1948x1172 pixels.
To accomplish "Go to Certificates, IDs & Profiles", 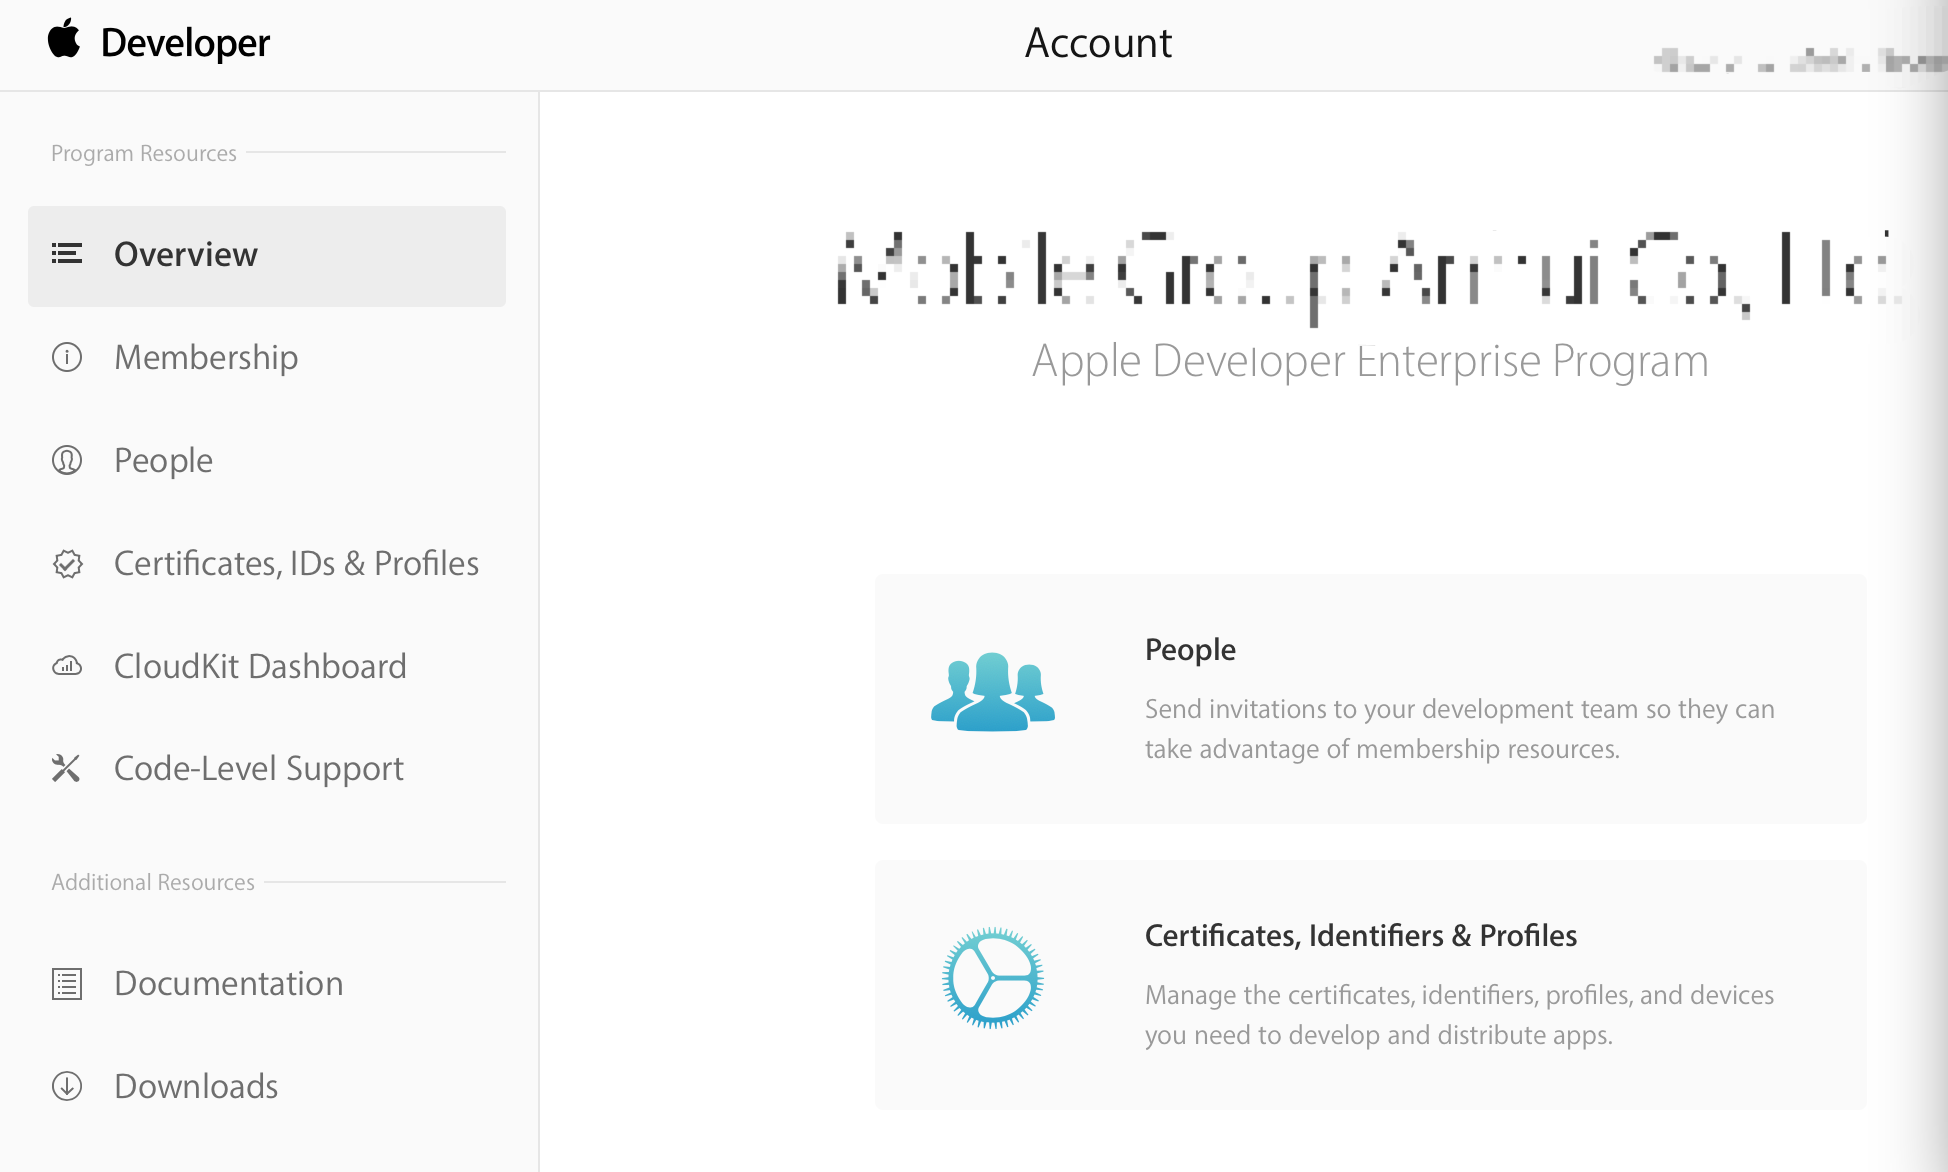I will 296,564.
